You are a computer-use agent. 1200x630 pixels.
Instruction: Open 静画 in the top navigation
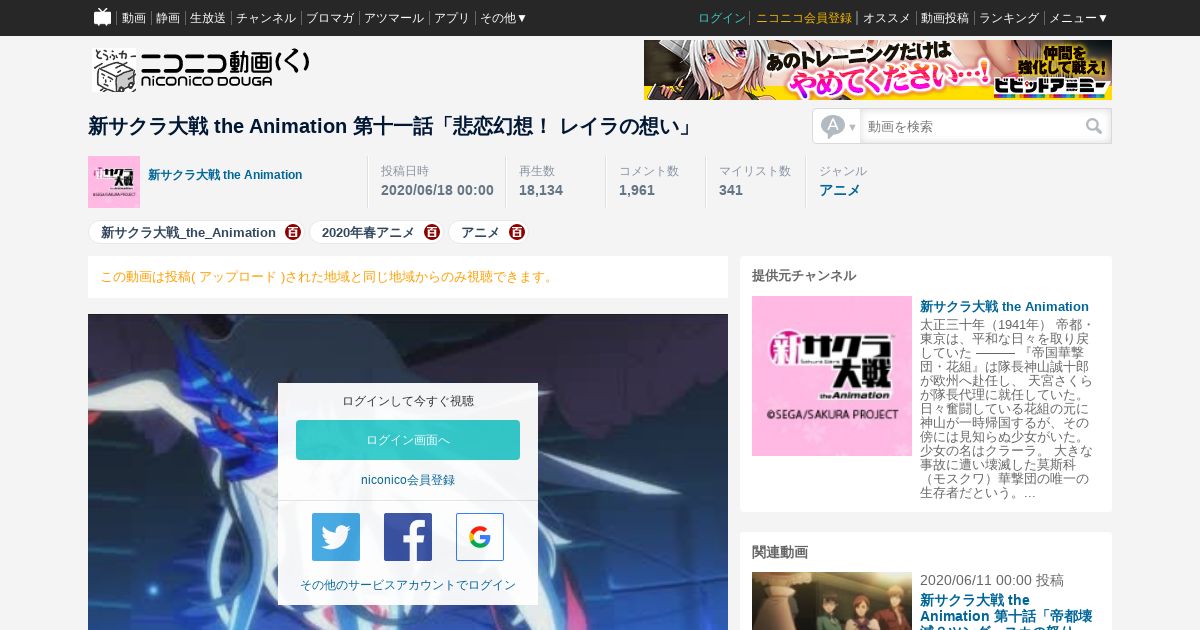click(168, 18)
